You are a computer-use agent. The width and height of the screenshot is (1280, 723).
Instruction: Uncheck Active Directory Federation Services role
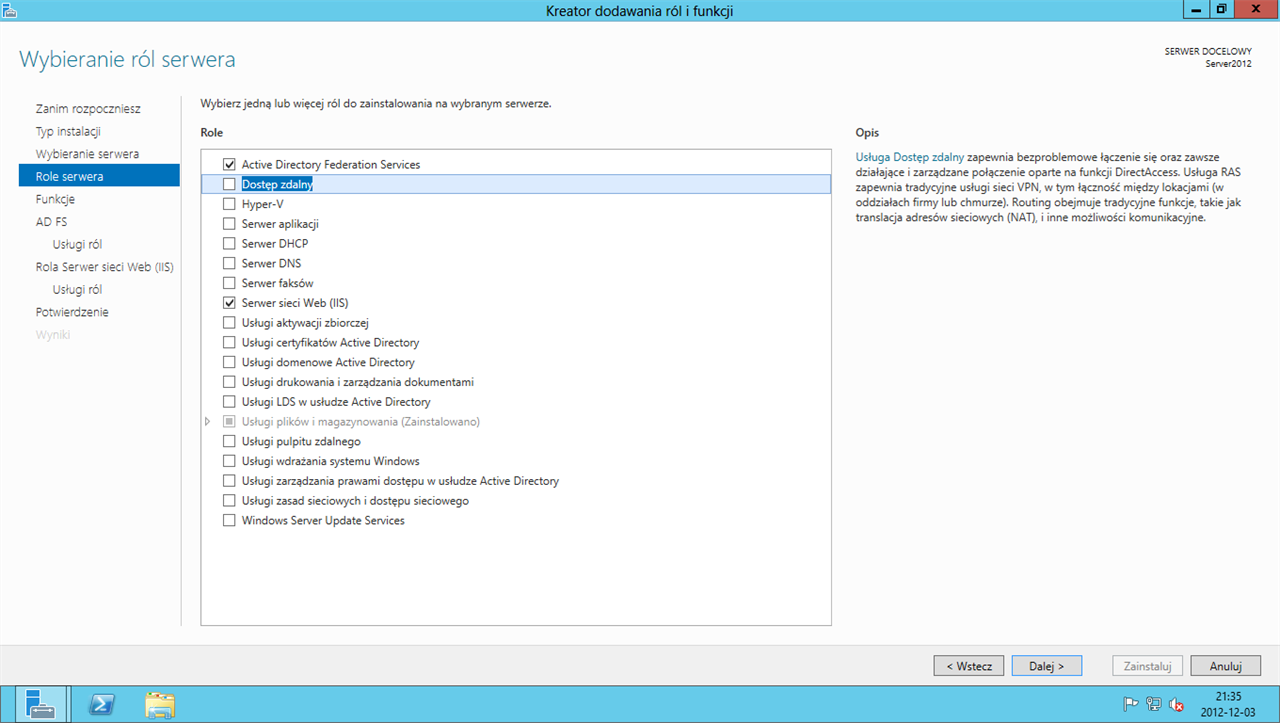pyautogui.click(x=229, y=164)
